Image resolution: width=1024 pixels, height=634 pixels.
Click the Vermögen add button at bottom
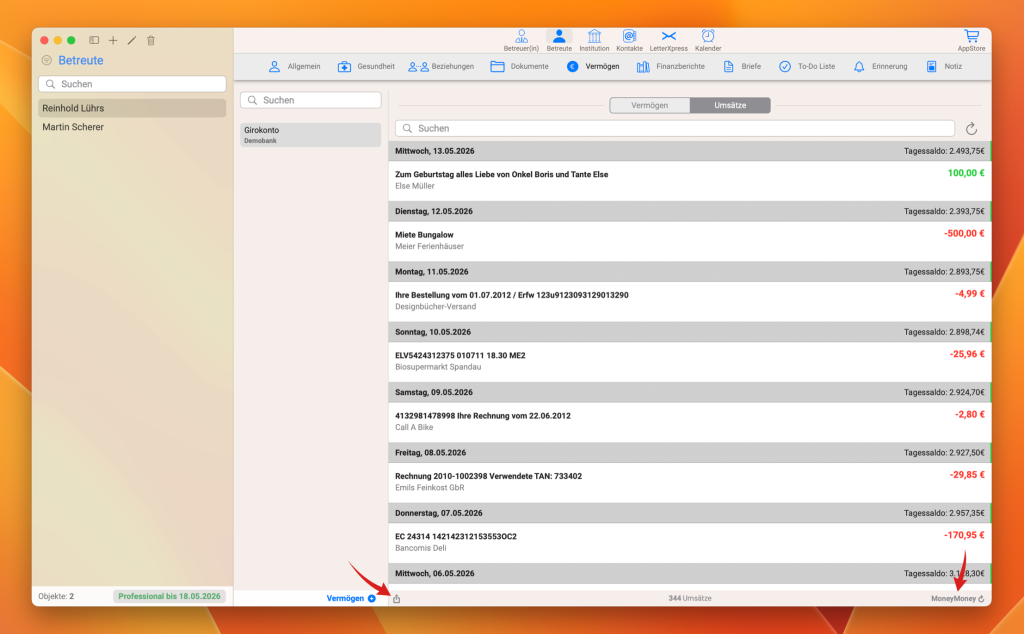[x=351, y=598]
